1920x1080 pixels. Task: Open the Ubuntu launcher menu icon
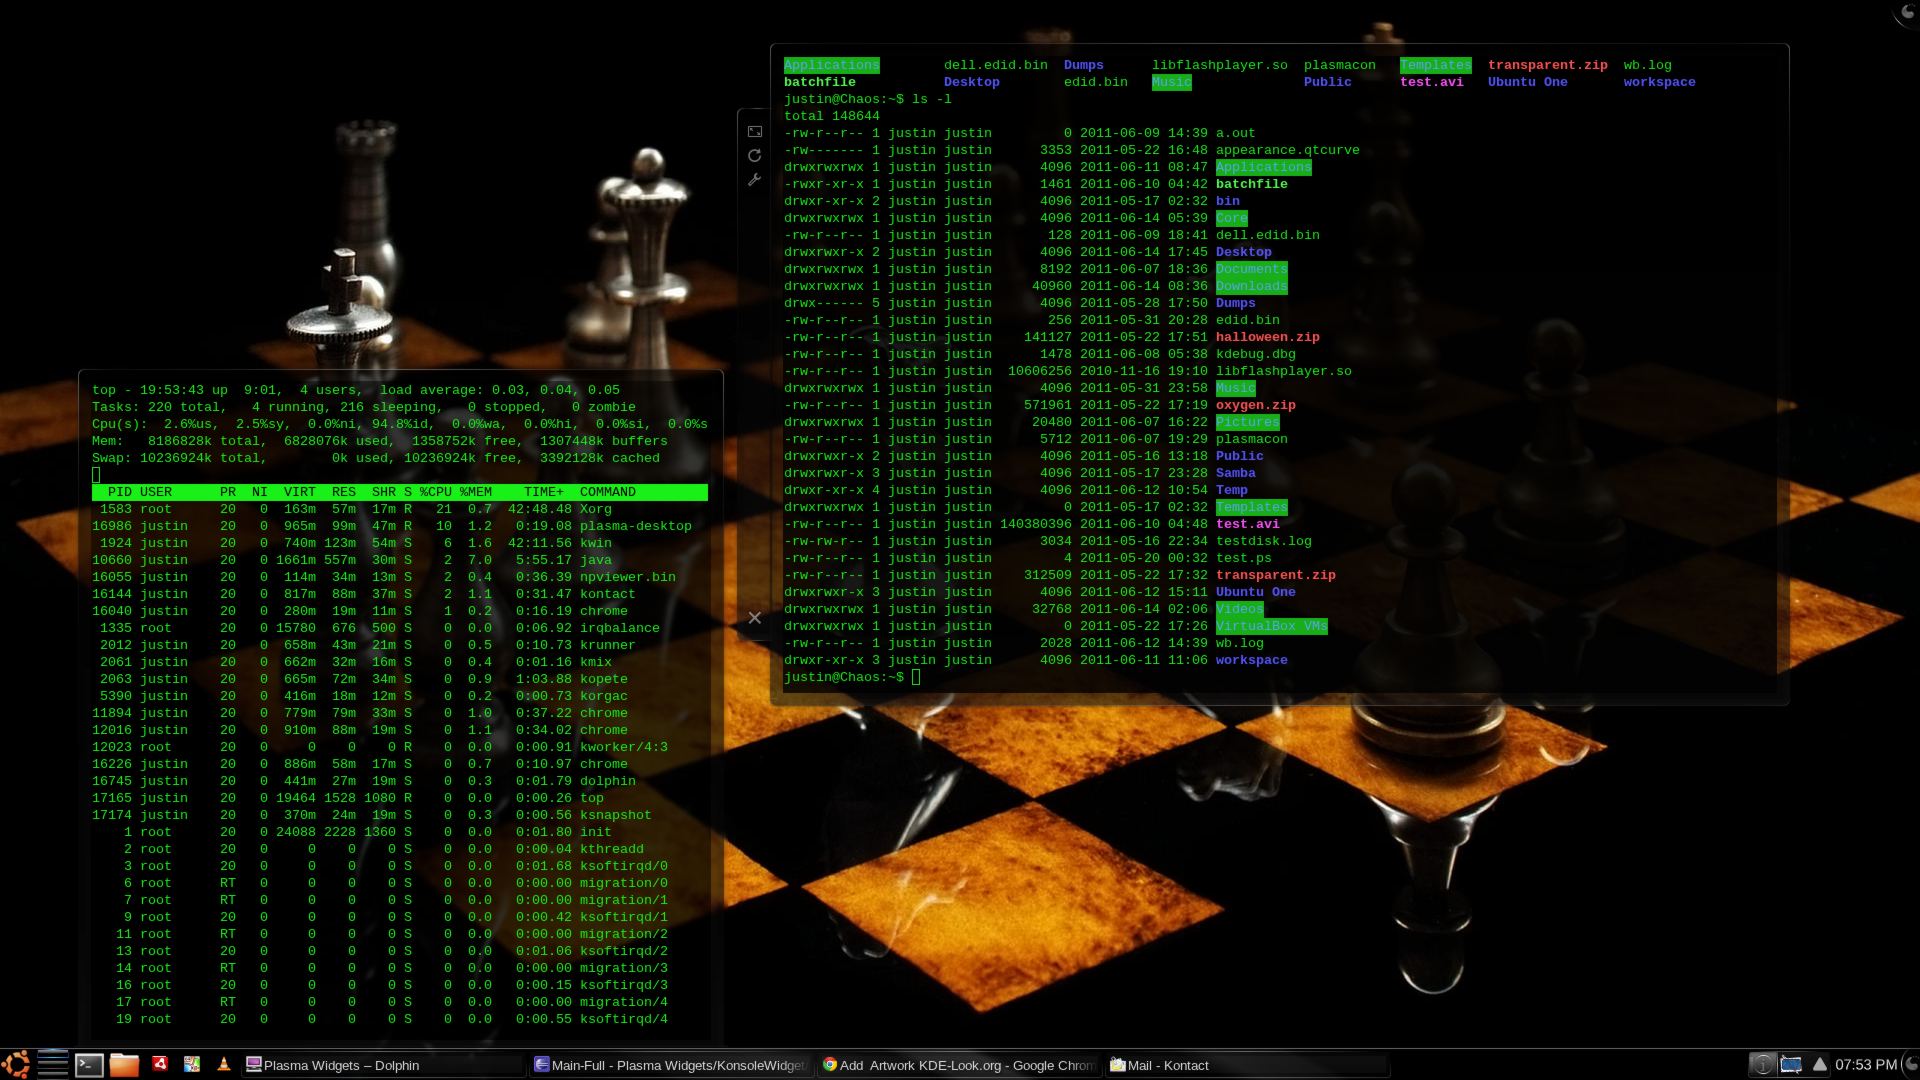click(x=15, y=1064)
